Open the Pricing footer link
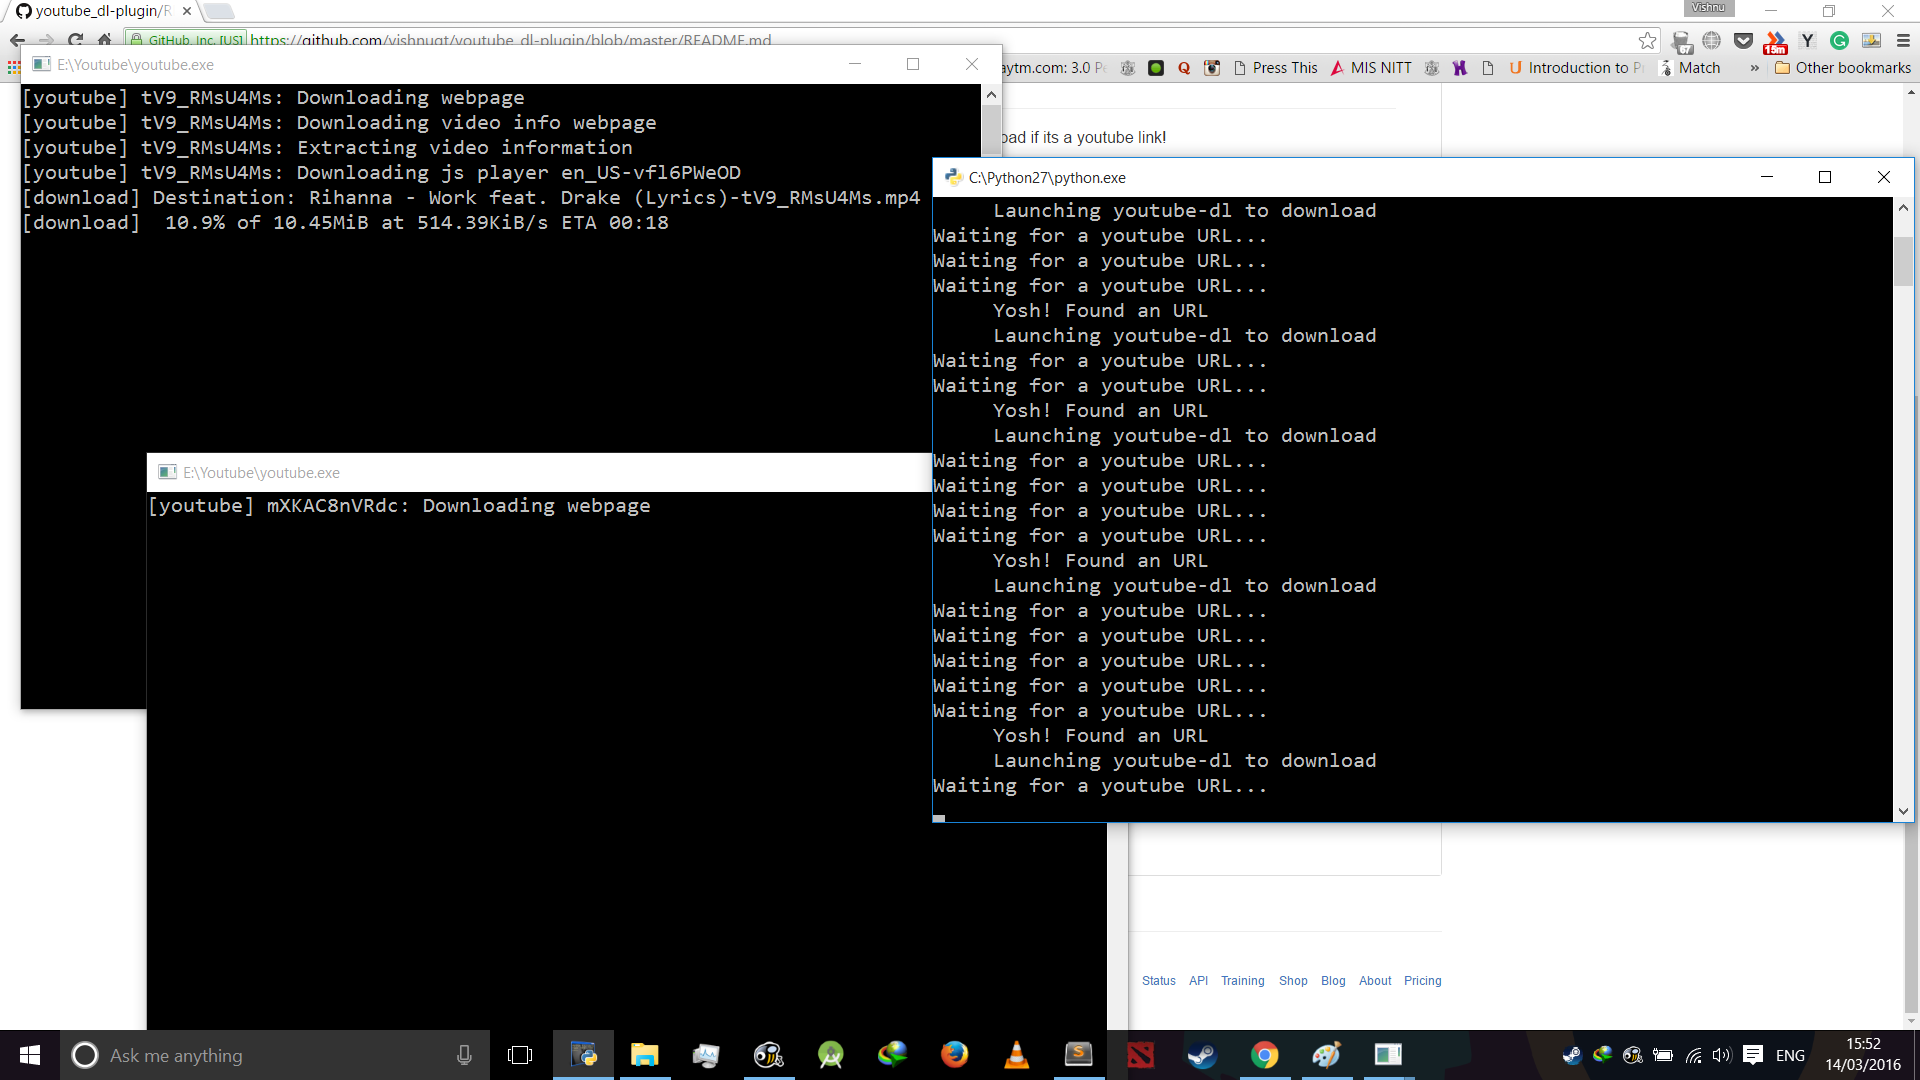Image resolution: width=1920 pixels, height=1080 pixels. (1422, 981)
